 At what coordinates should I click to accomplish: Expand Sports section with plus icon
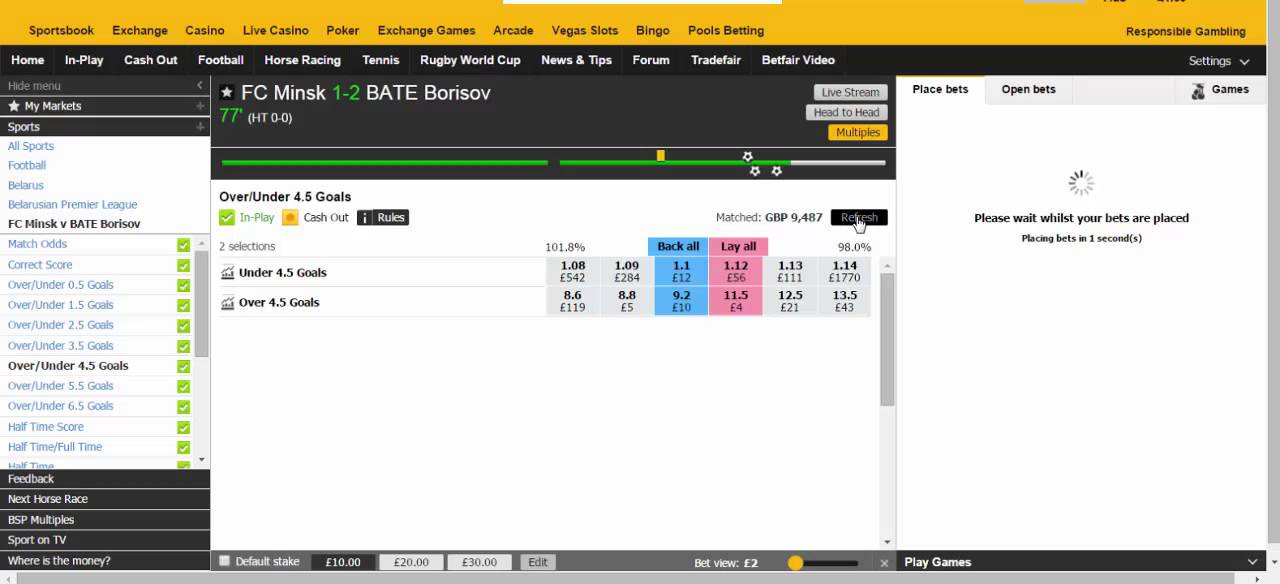pyautogui.click(x=200, y=127)
